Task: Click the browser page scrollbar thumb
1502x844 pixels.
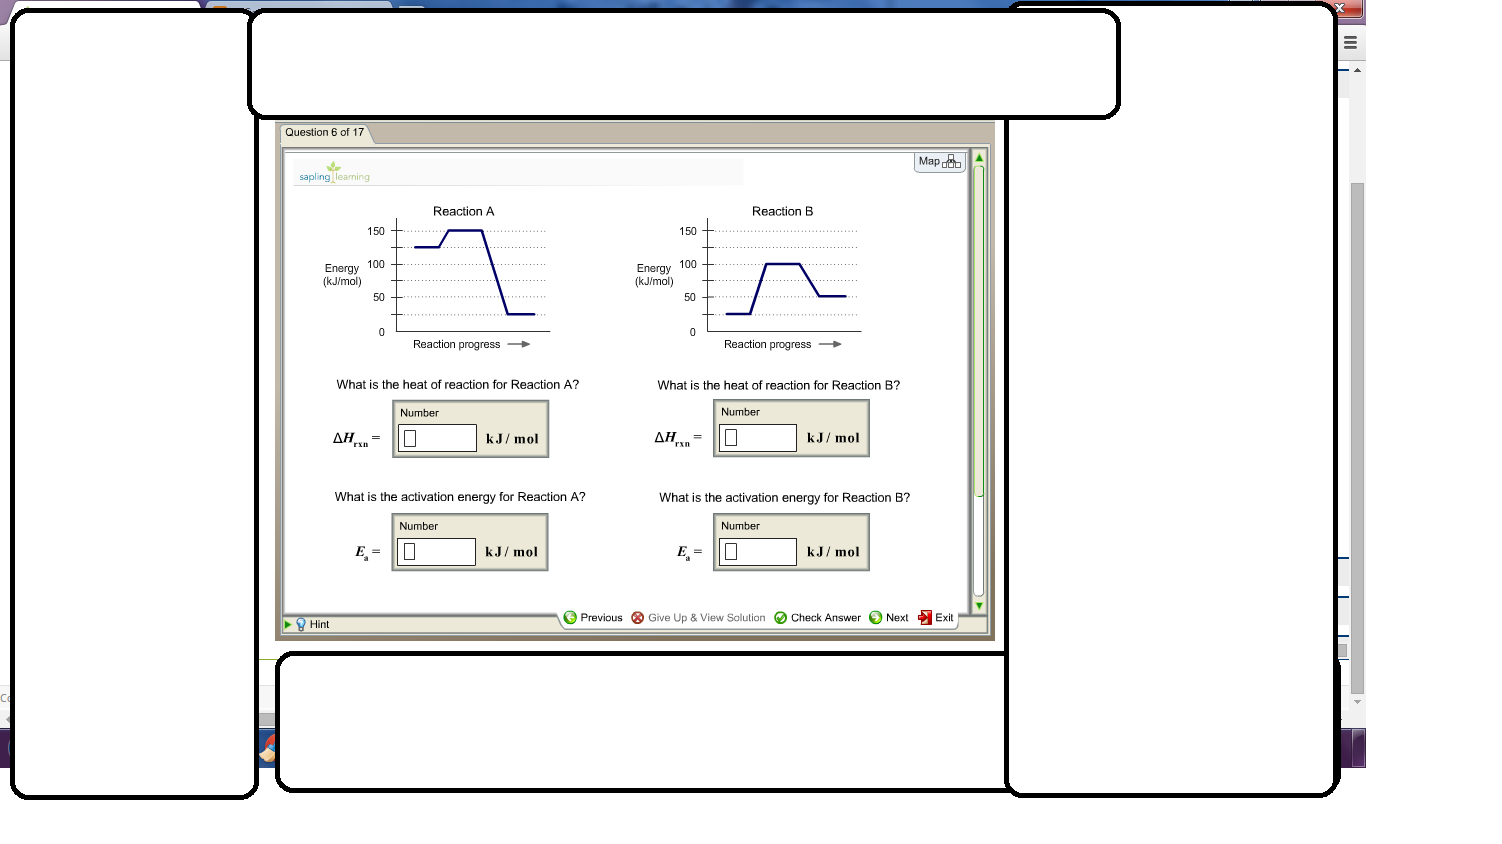Action: tap(1357, 438)
